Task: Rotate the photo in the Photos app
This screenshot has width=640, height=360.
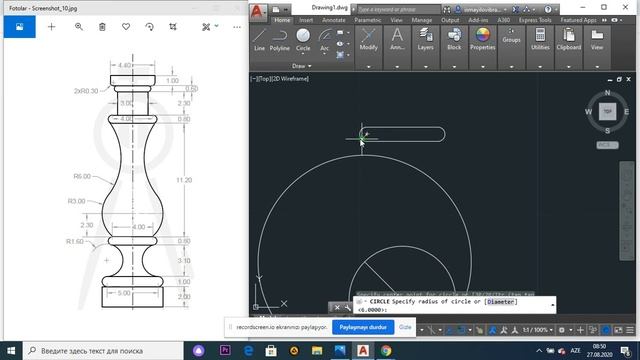Action: tap(149, 27)
